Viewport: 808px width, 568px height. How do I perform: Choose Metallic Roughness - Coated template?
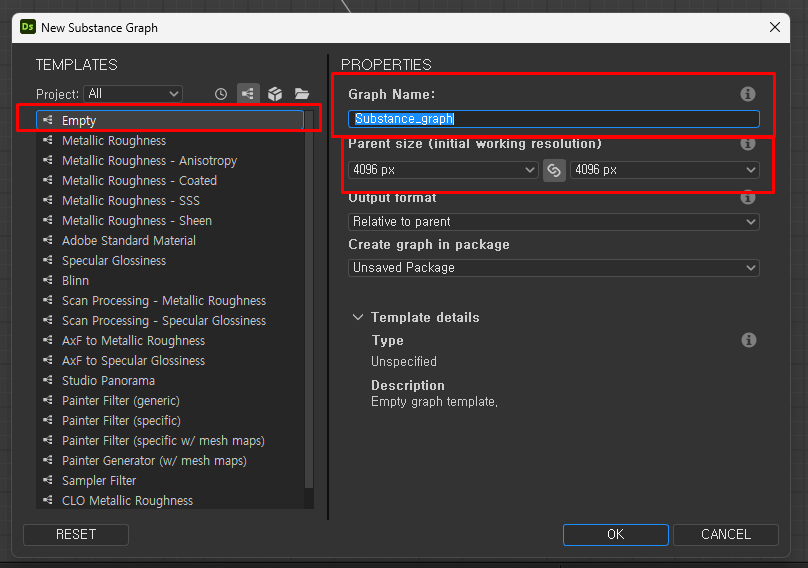click(x=170, y=181)
